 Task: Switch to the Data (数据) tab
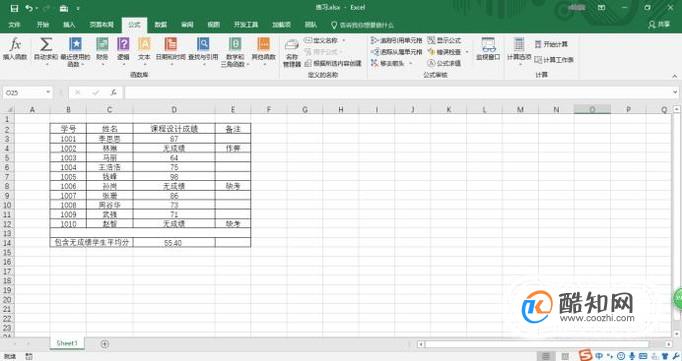coord(161,25)
